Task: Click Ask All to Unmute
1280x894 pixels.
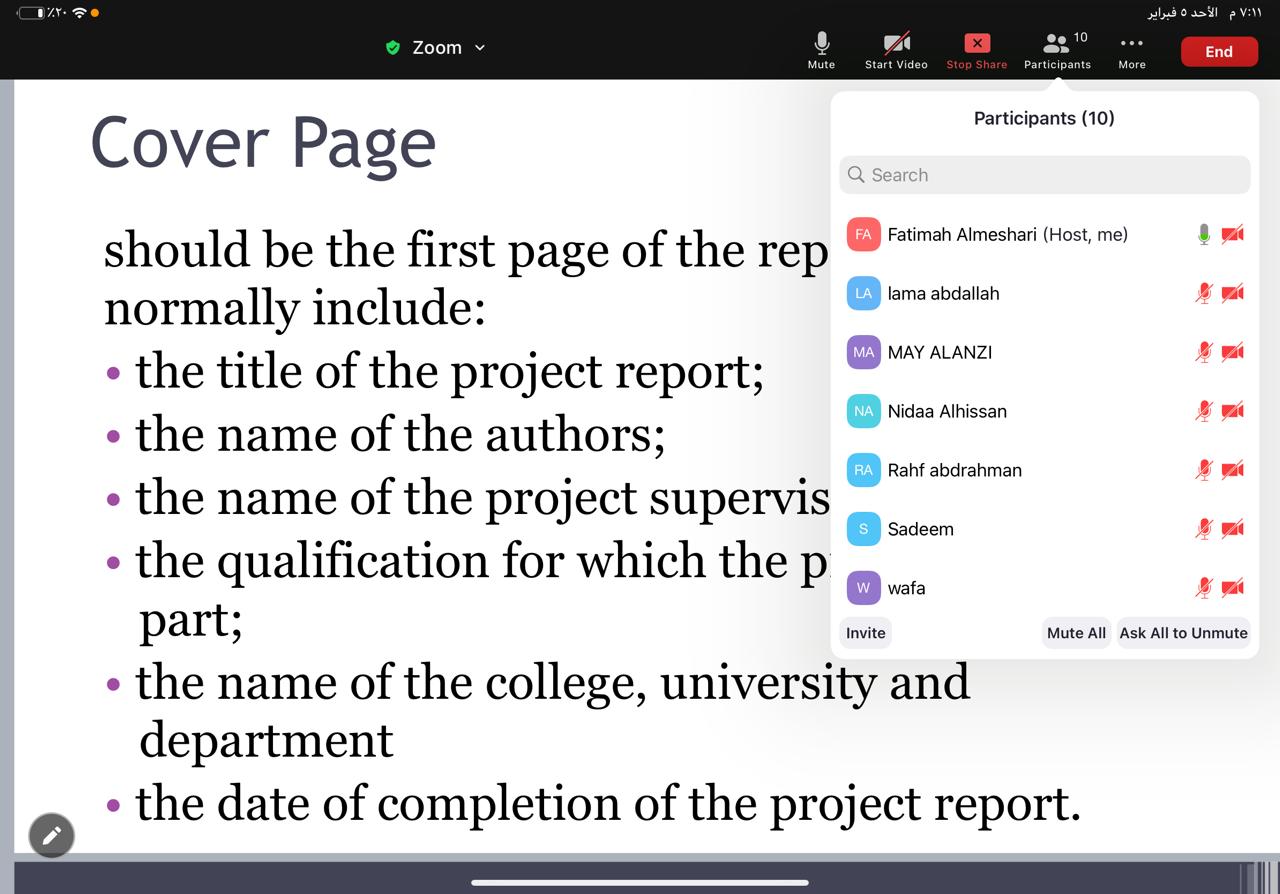Action: [1183, 633]
